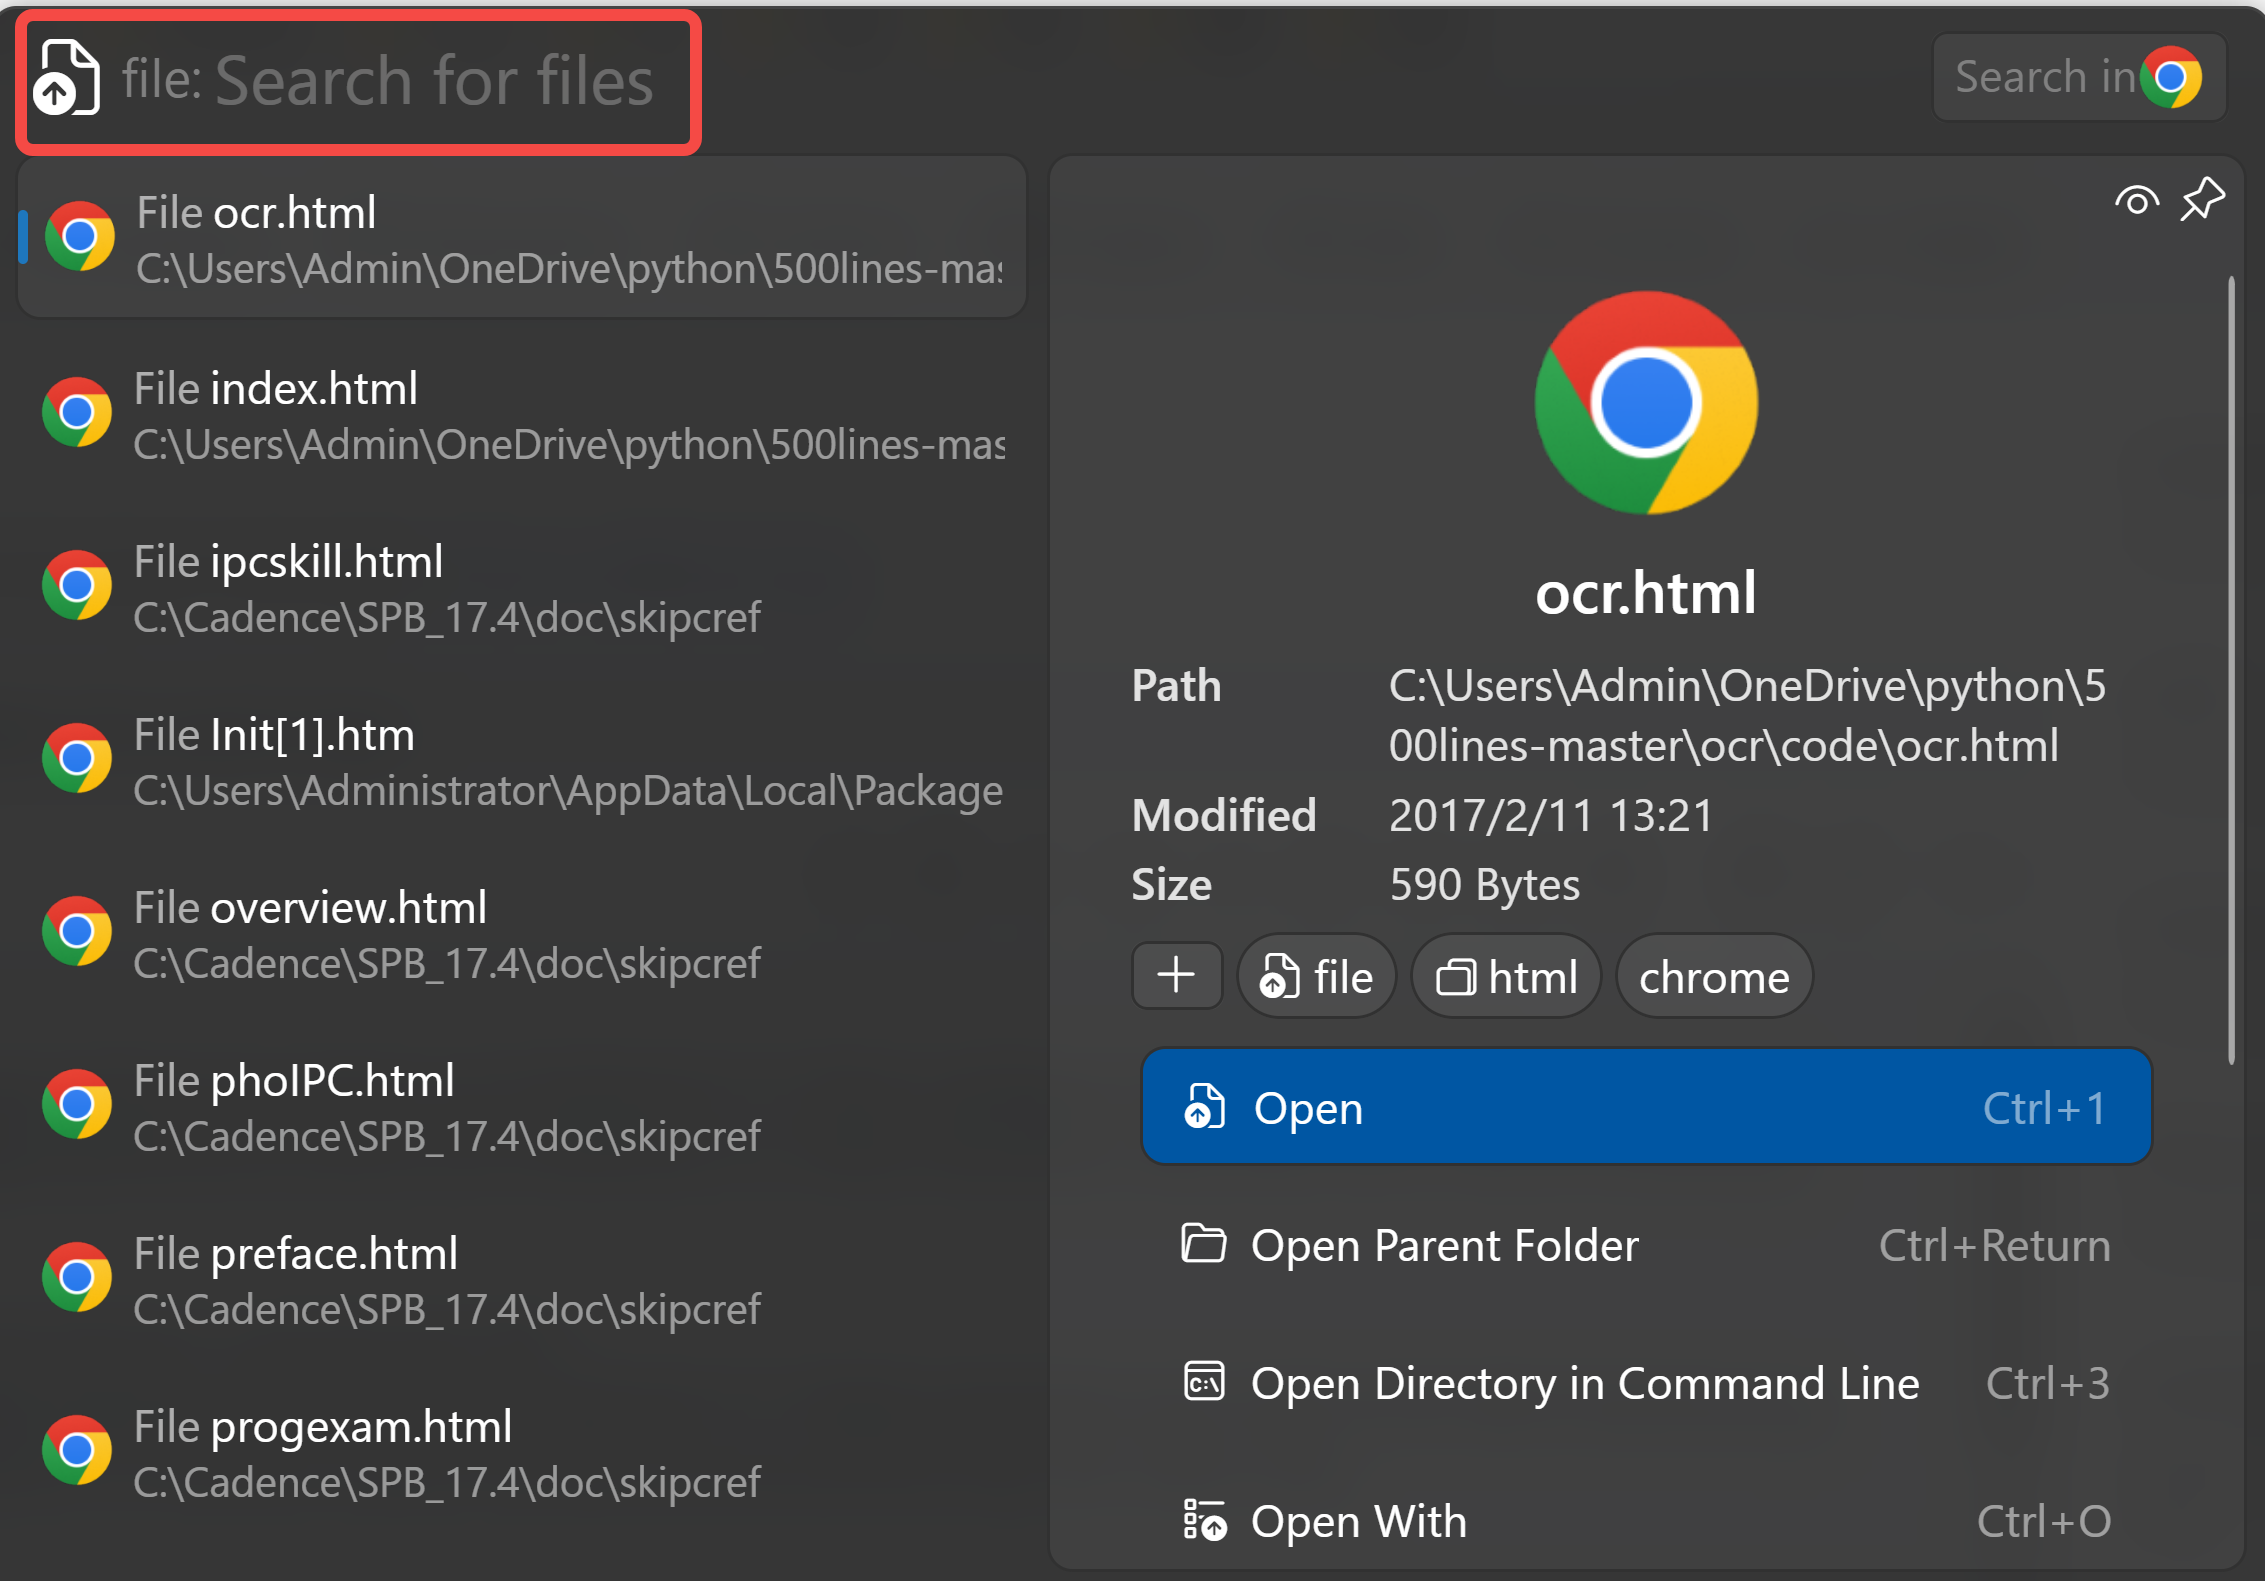Click the large Chrome logo preview of ocr.html
The height and width of the screenshot is (1581, 2265).
tap(1646, 403)
